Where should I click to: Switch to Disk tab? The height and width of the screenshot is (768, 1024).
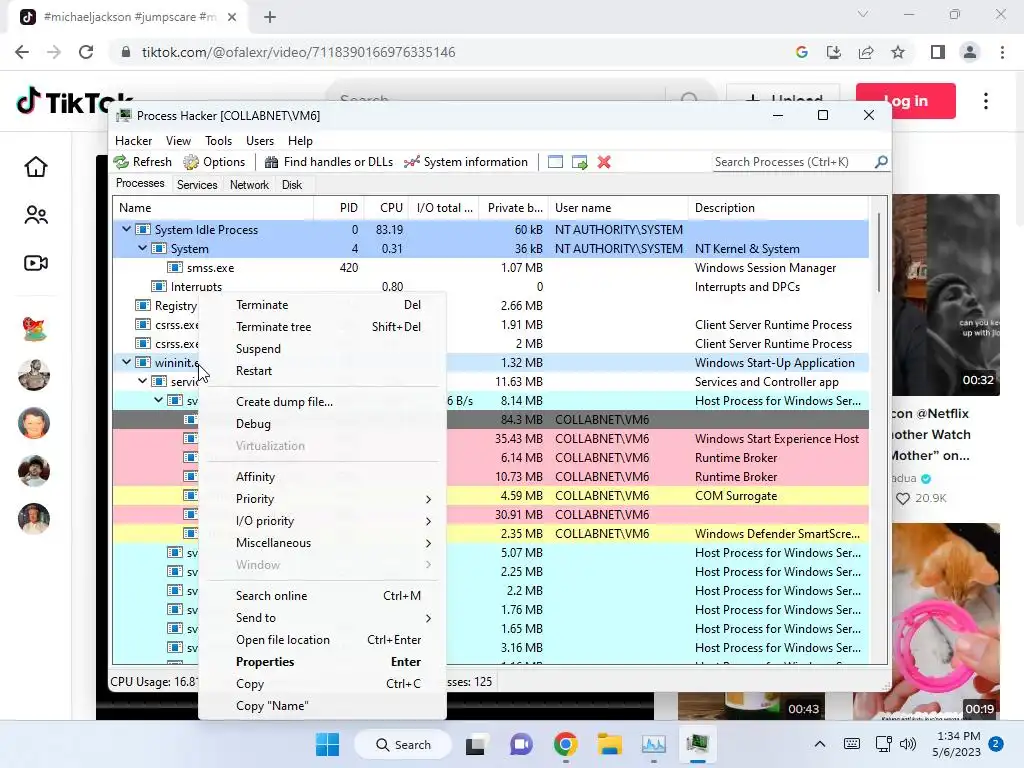(x=292, y=185)
